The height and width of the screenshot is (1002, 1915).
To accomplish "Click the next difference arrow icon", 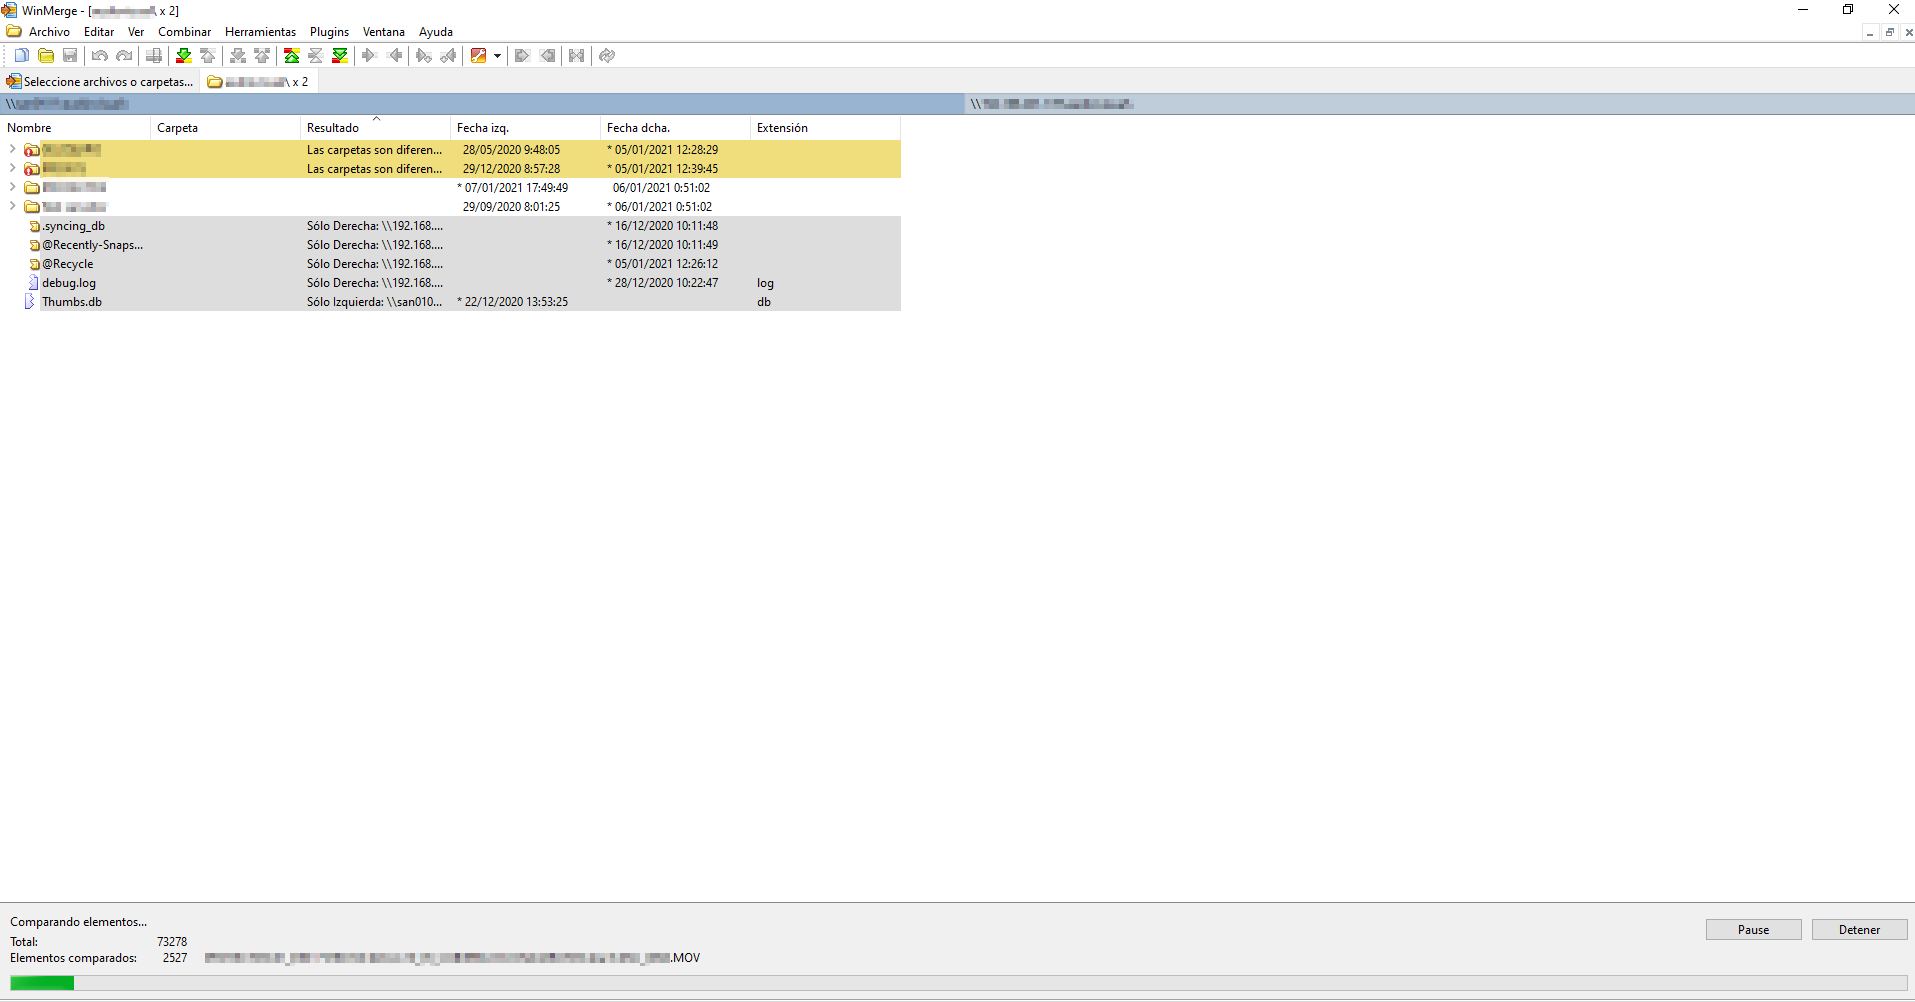I will (x=183, y=55).
